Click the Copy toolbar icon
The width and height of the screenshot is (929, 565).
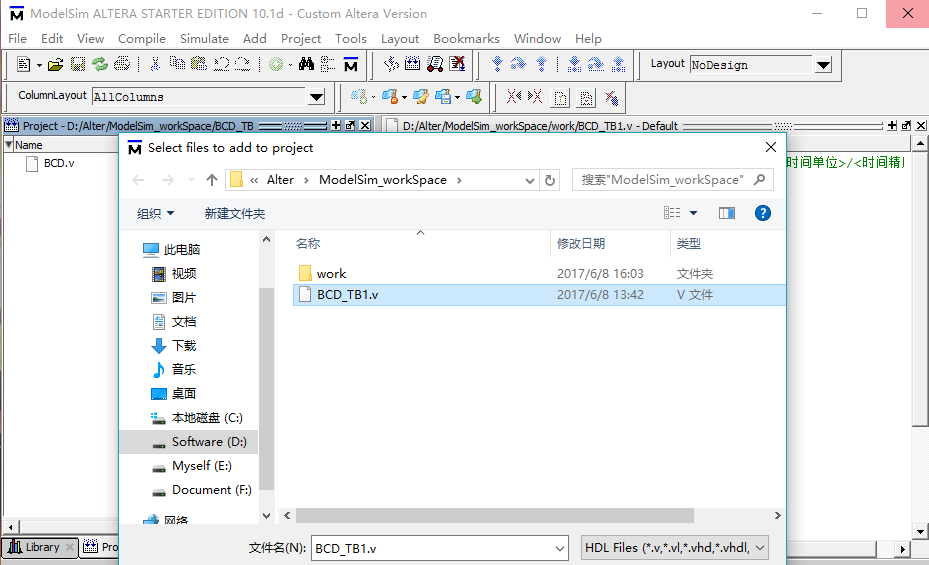point(177,63)
